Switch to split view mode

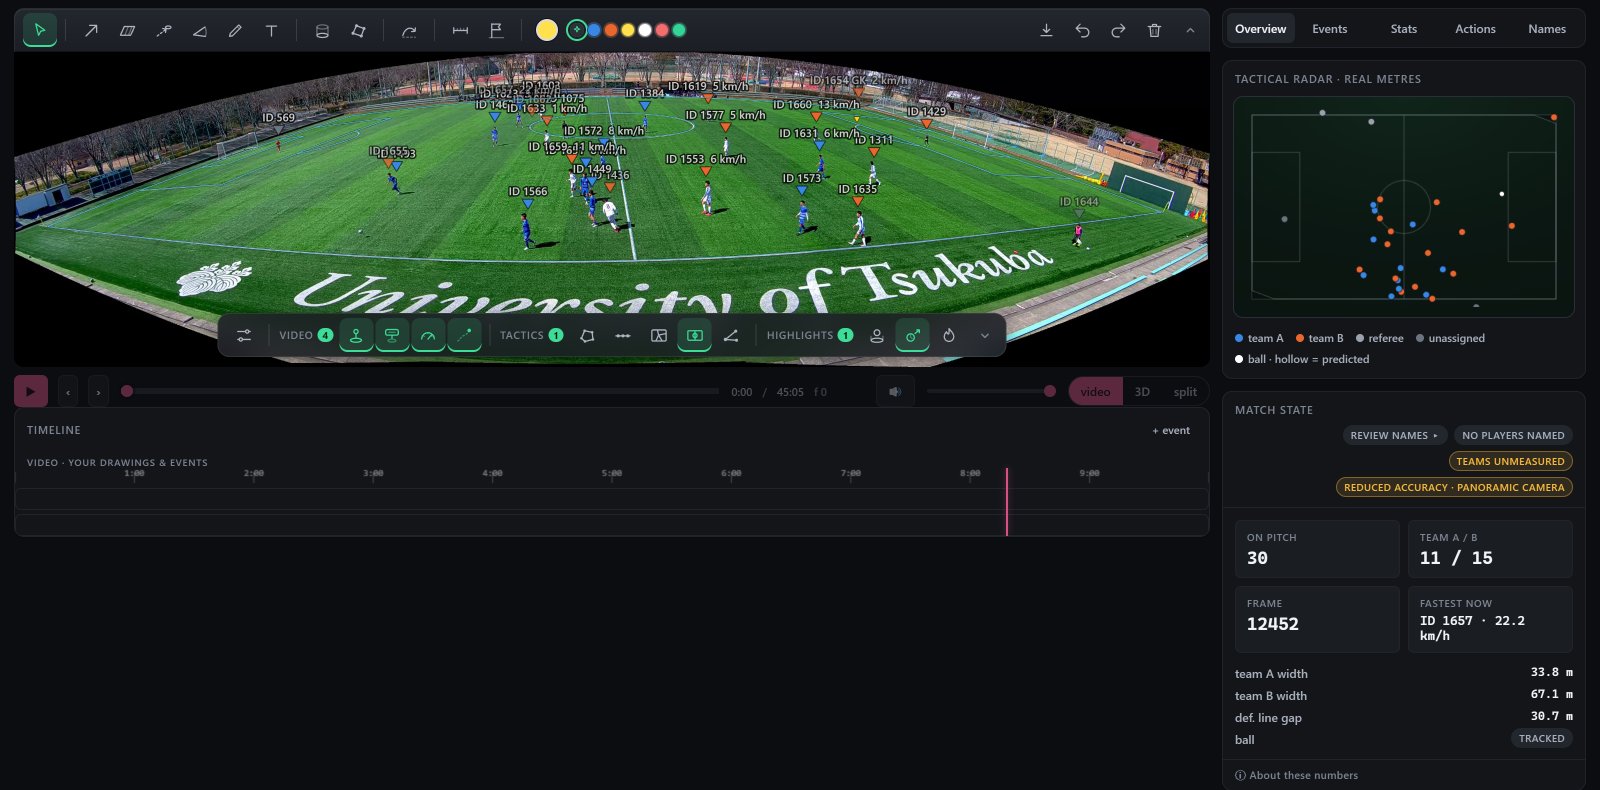[1185, 392]
